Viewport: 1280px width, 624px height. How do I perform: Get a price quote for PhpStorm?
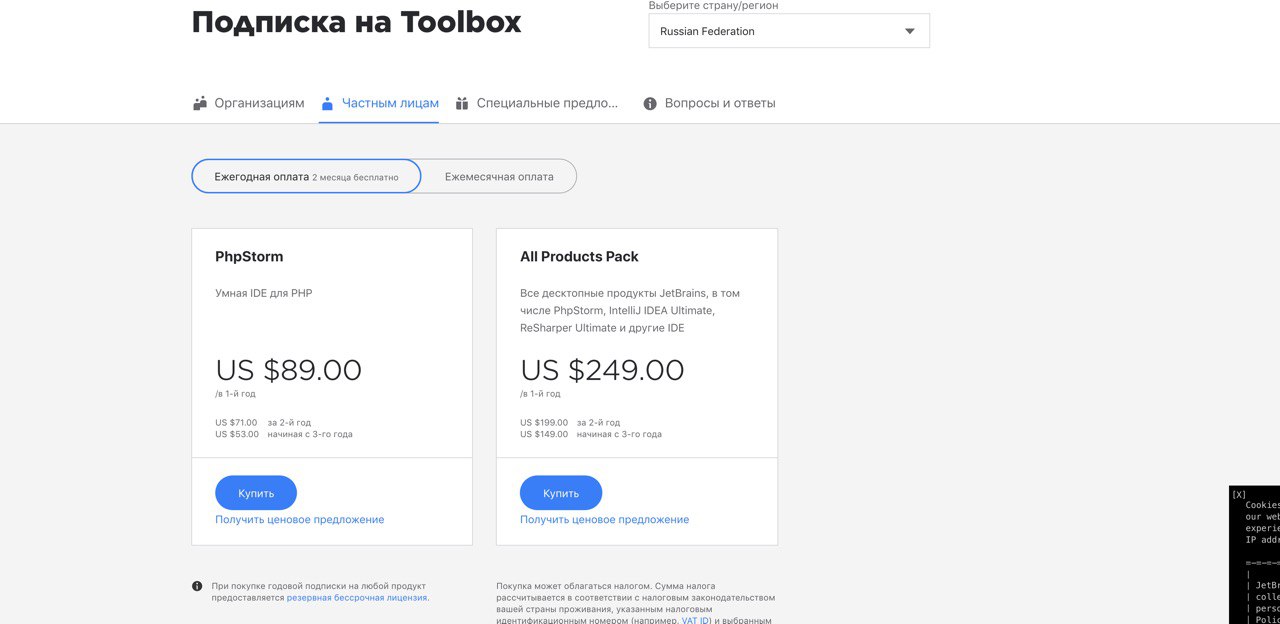(300, 520)
